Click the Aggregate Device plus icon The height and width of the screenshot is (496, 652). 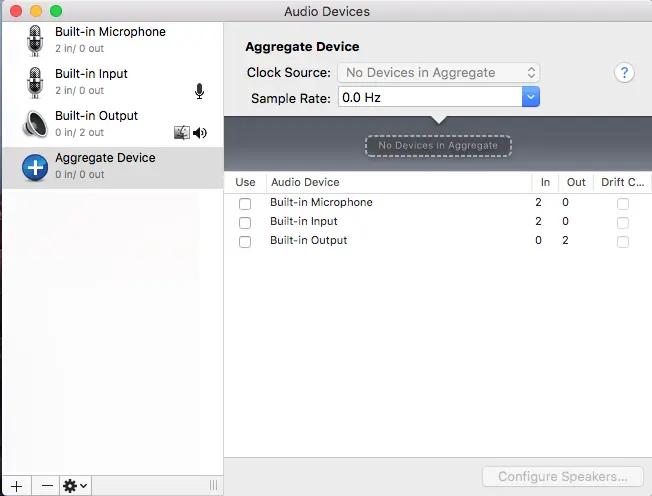tap(35, 167)
